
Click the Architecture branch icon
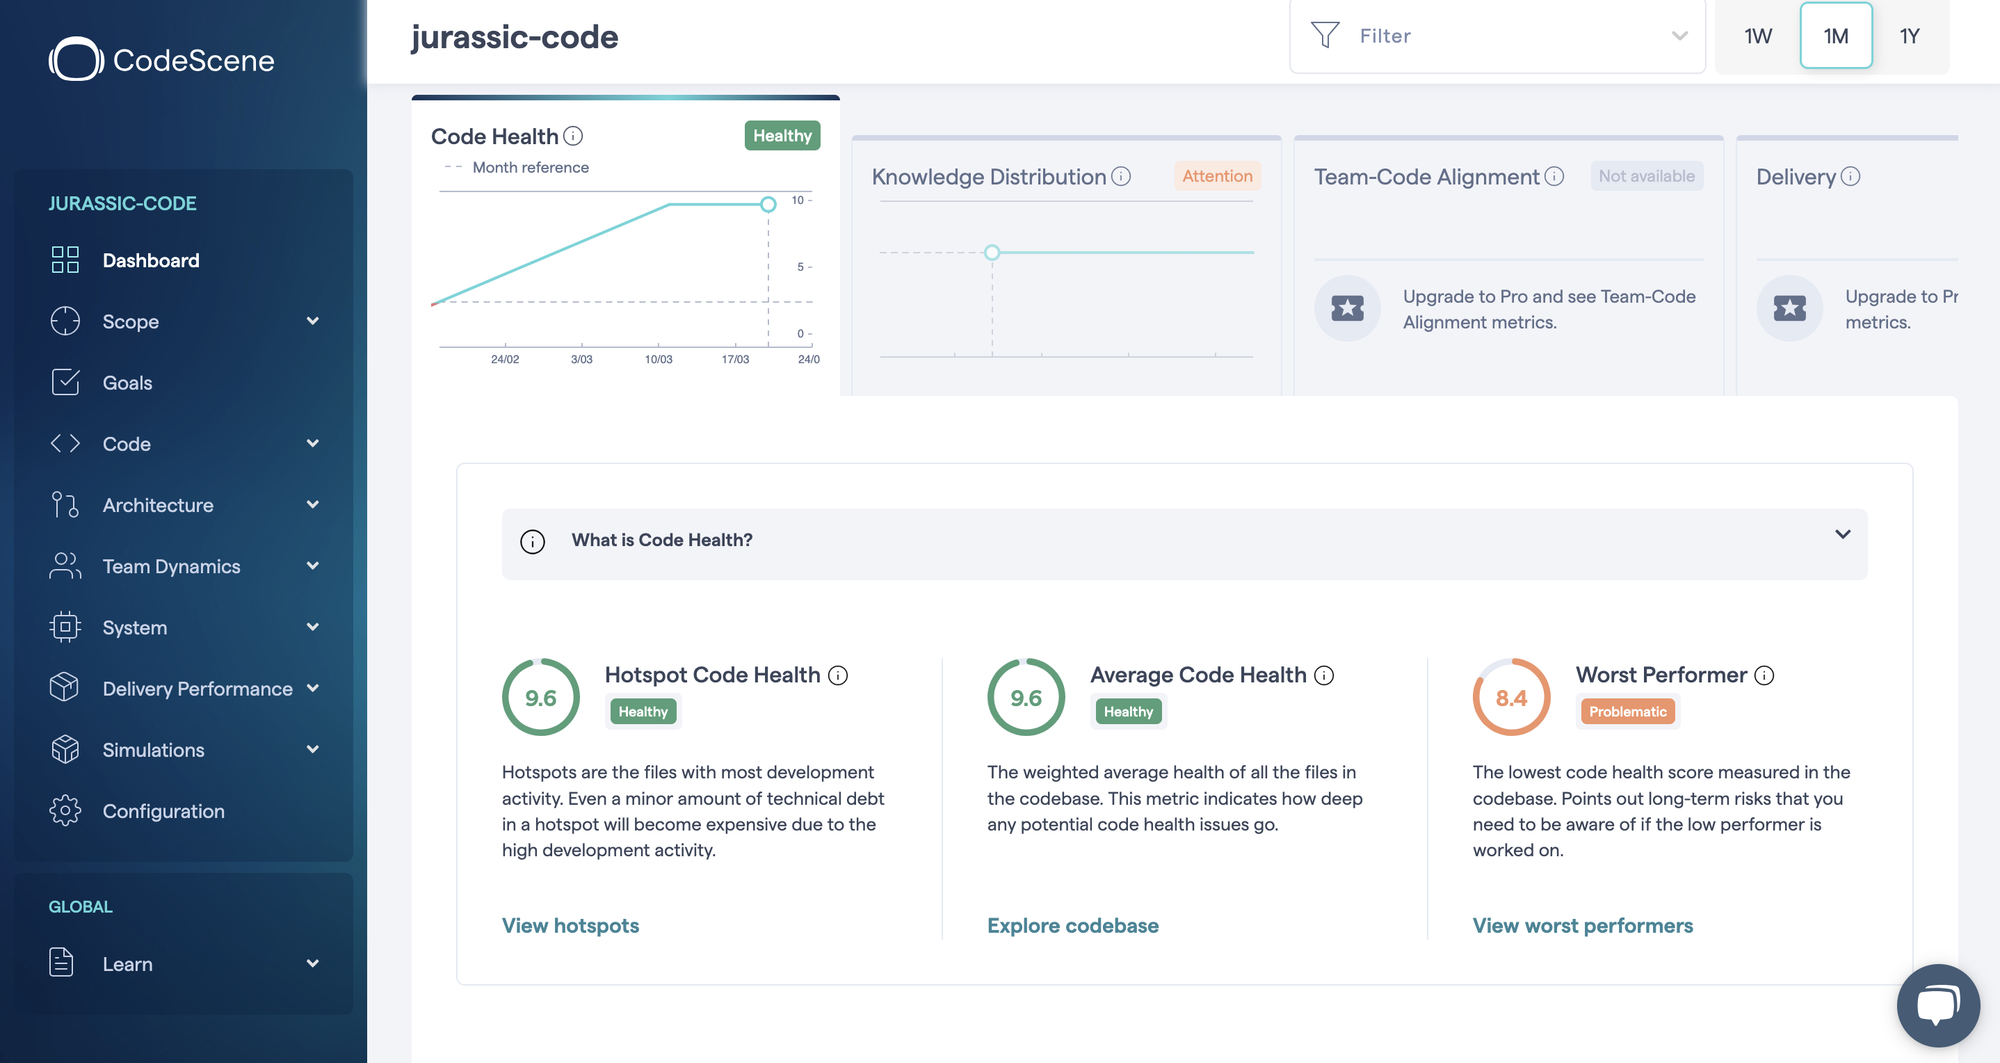65,505
